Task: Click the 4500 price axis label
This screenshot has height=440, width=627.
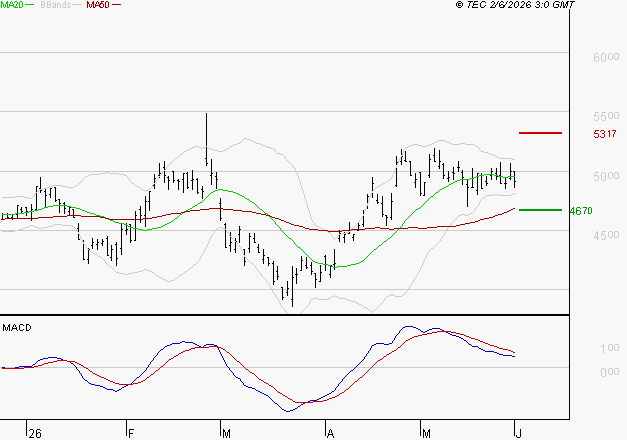Action: tap(606, 235)
